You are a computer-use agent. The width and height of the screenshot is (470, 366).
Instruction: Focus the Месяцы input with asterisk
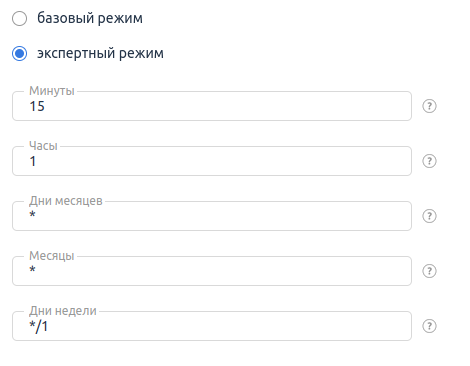pyautogui.click(x=212, y=271)
